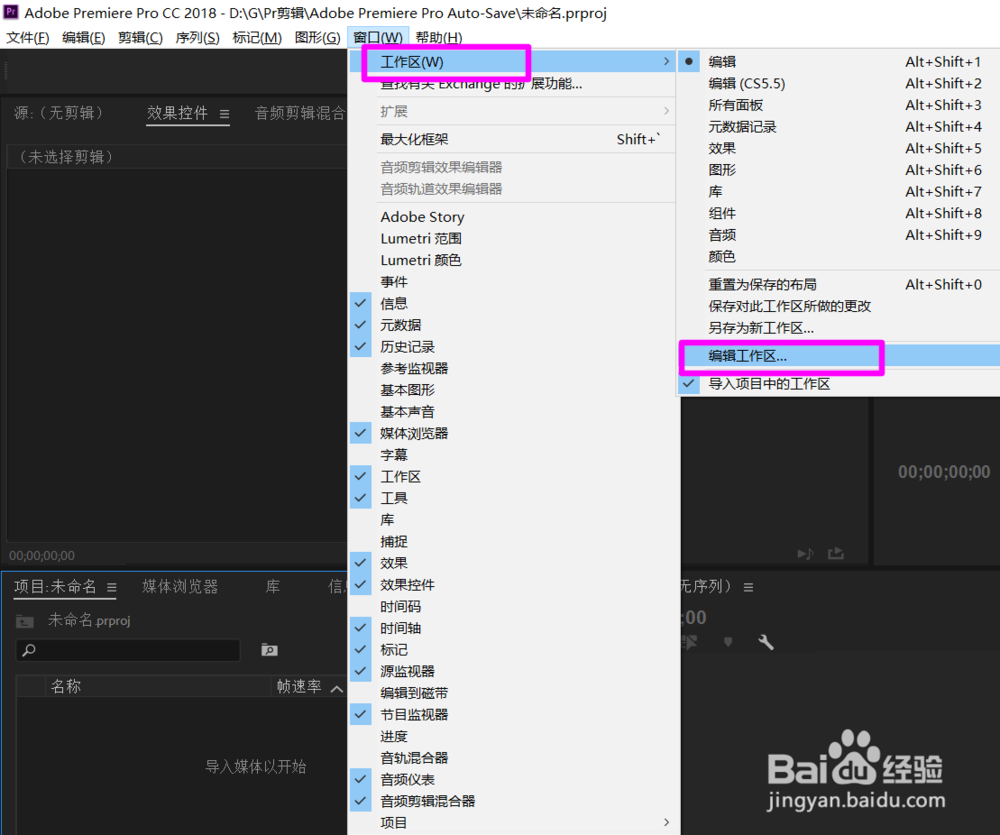Open the 剪辑(C) menu
1000x835 pixels.
(x=140, y=38)
